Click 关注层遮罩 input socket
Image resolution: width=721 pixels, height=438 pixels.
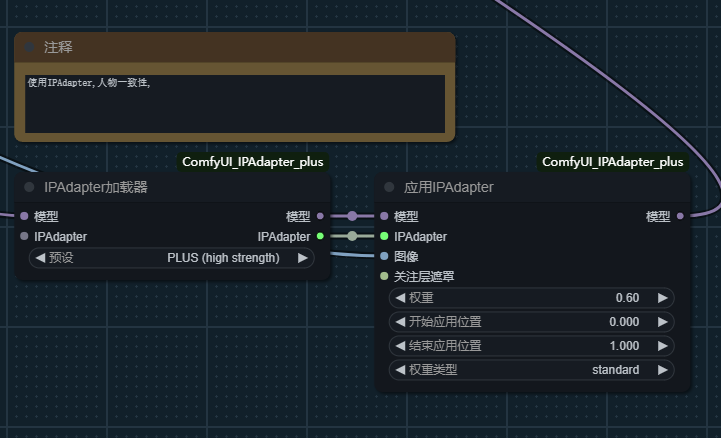click(384, 276)
